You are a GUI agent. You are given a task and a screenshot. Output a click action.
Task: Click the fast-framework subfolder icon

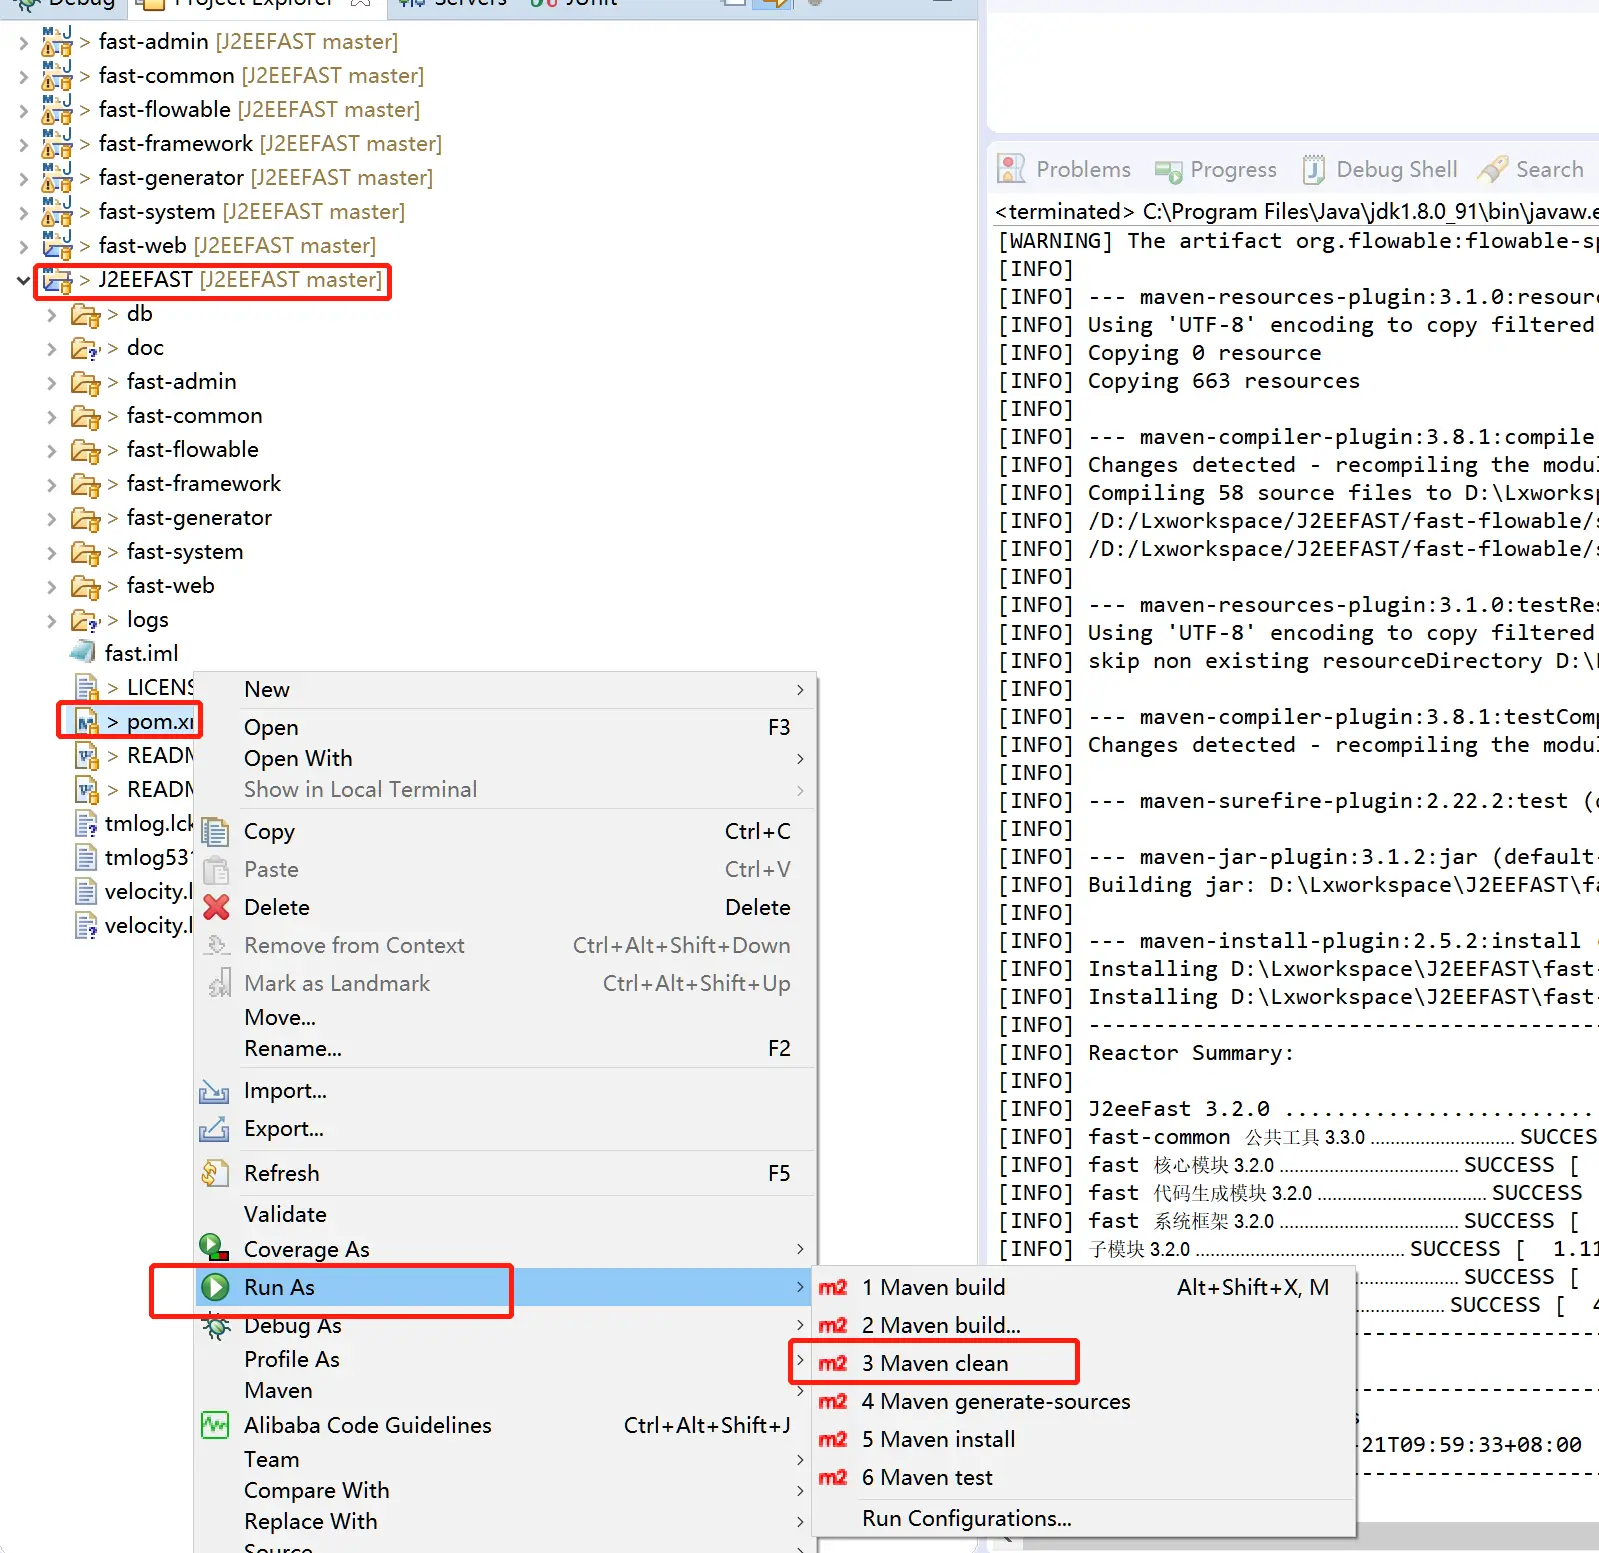tap(86, 485)
